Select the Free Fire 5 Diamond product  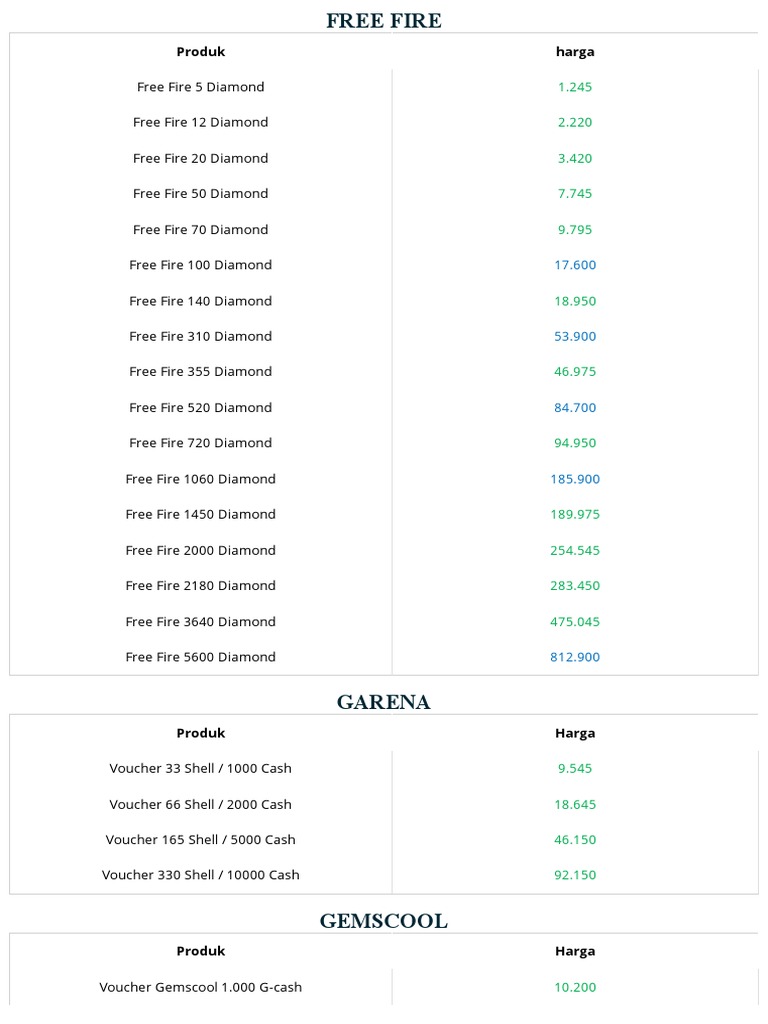point(200,87)
